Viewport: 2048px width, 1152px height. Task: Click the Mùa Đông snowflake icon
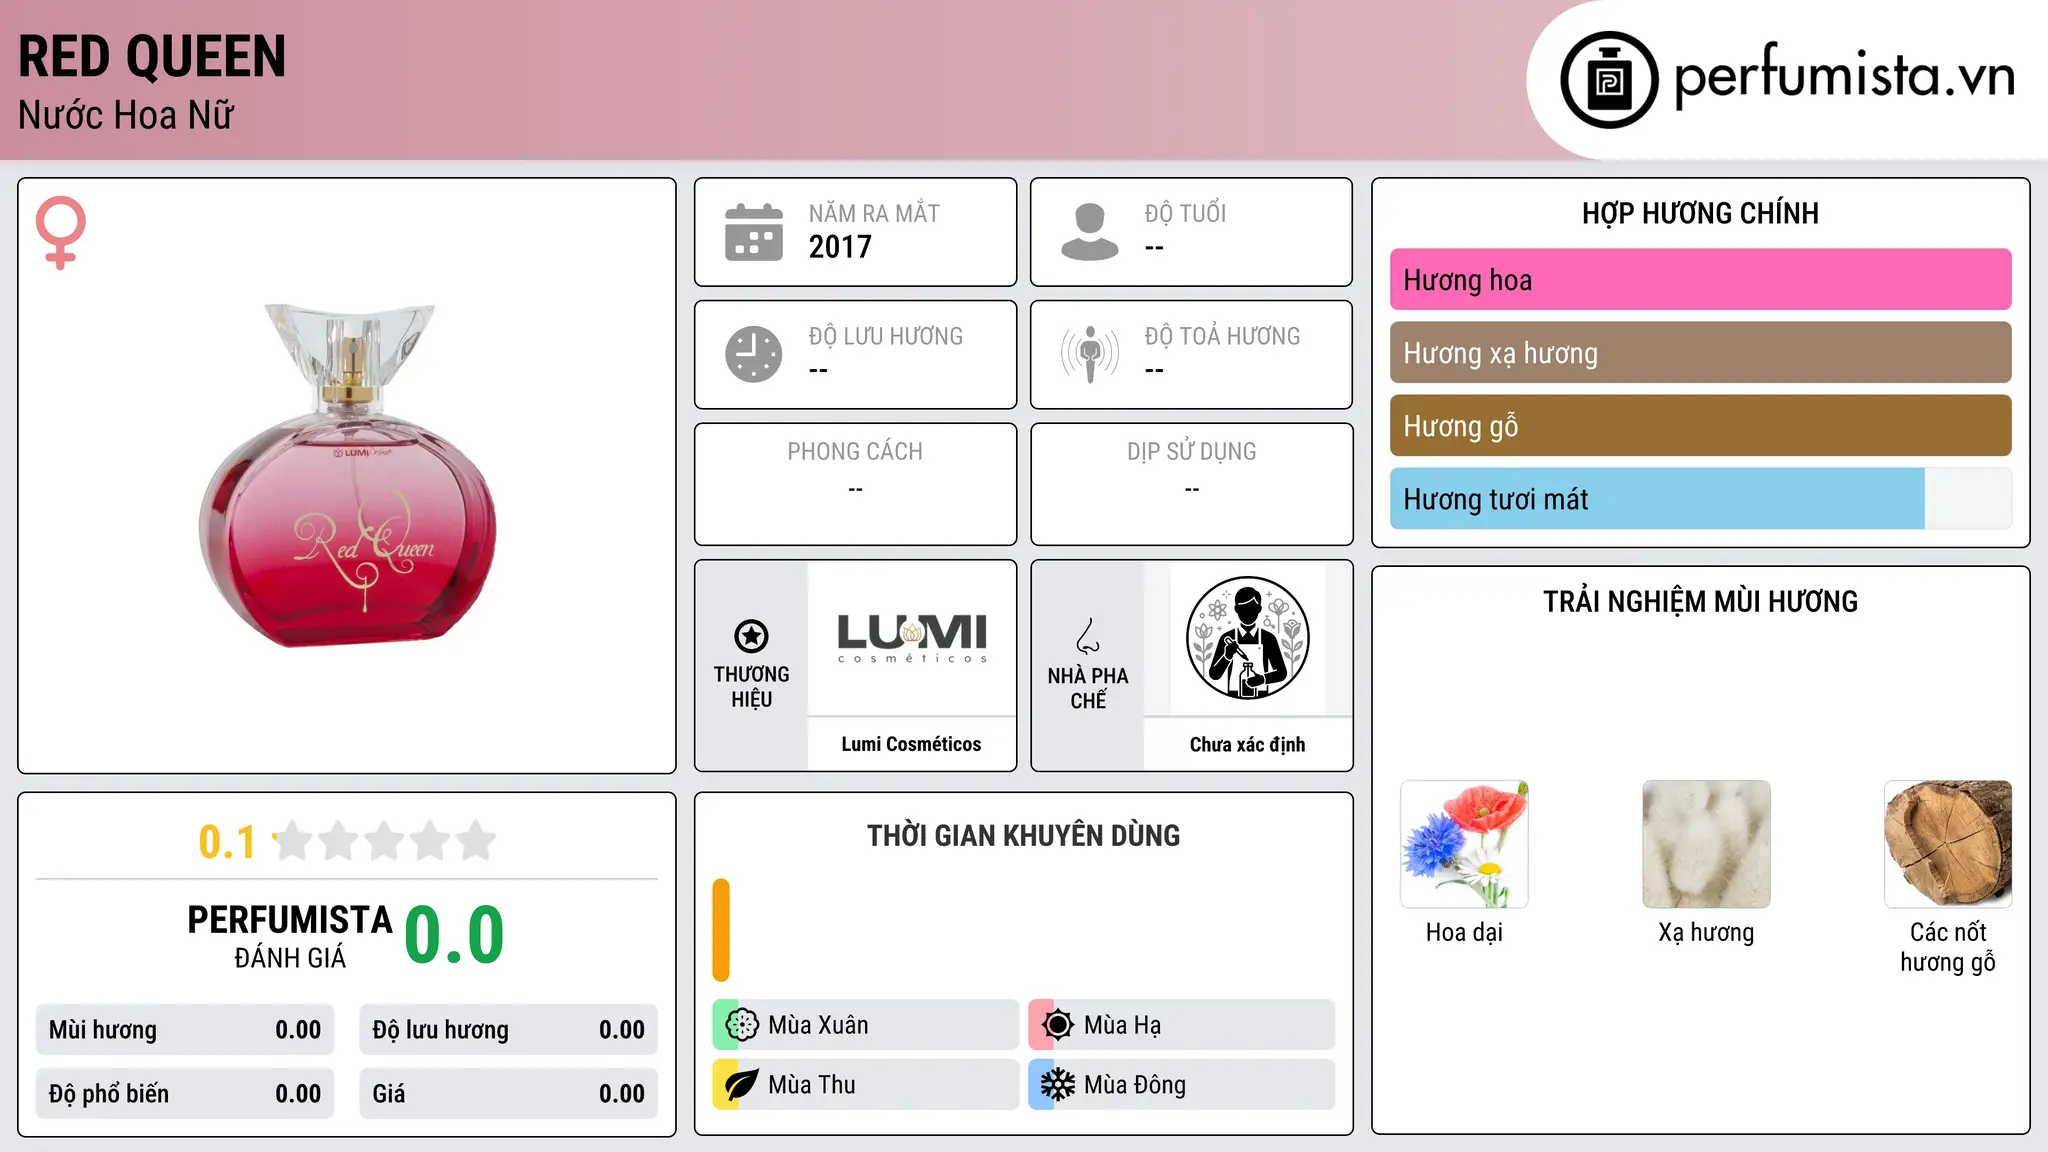1058,1085
